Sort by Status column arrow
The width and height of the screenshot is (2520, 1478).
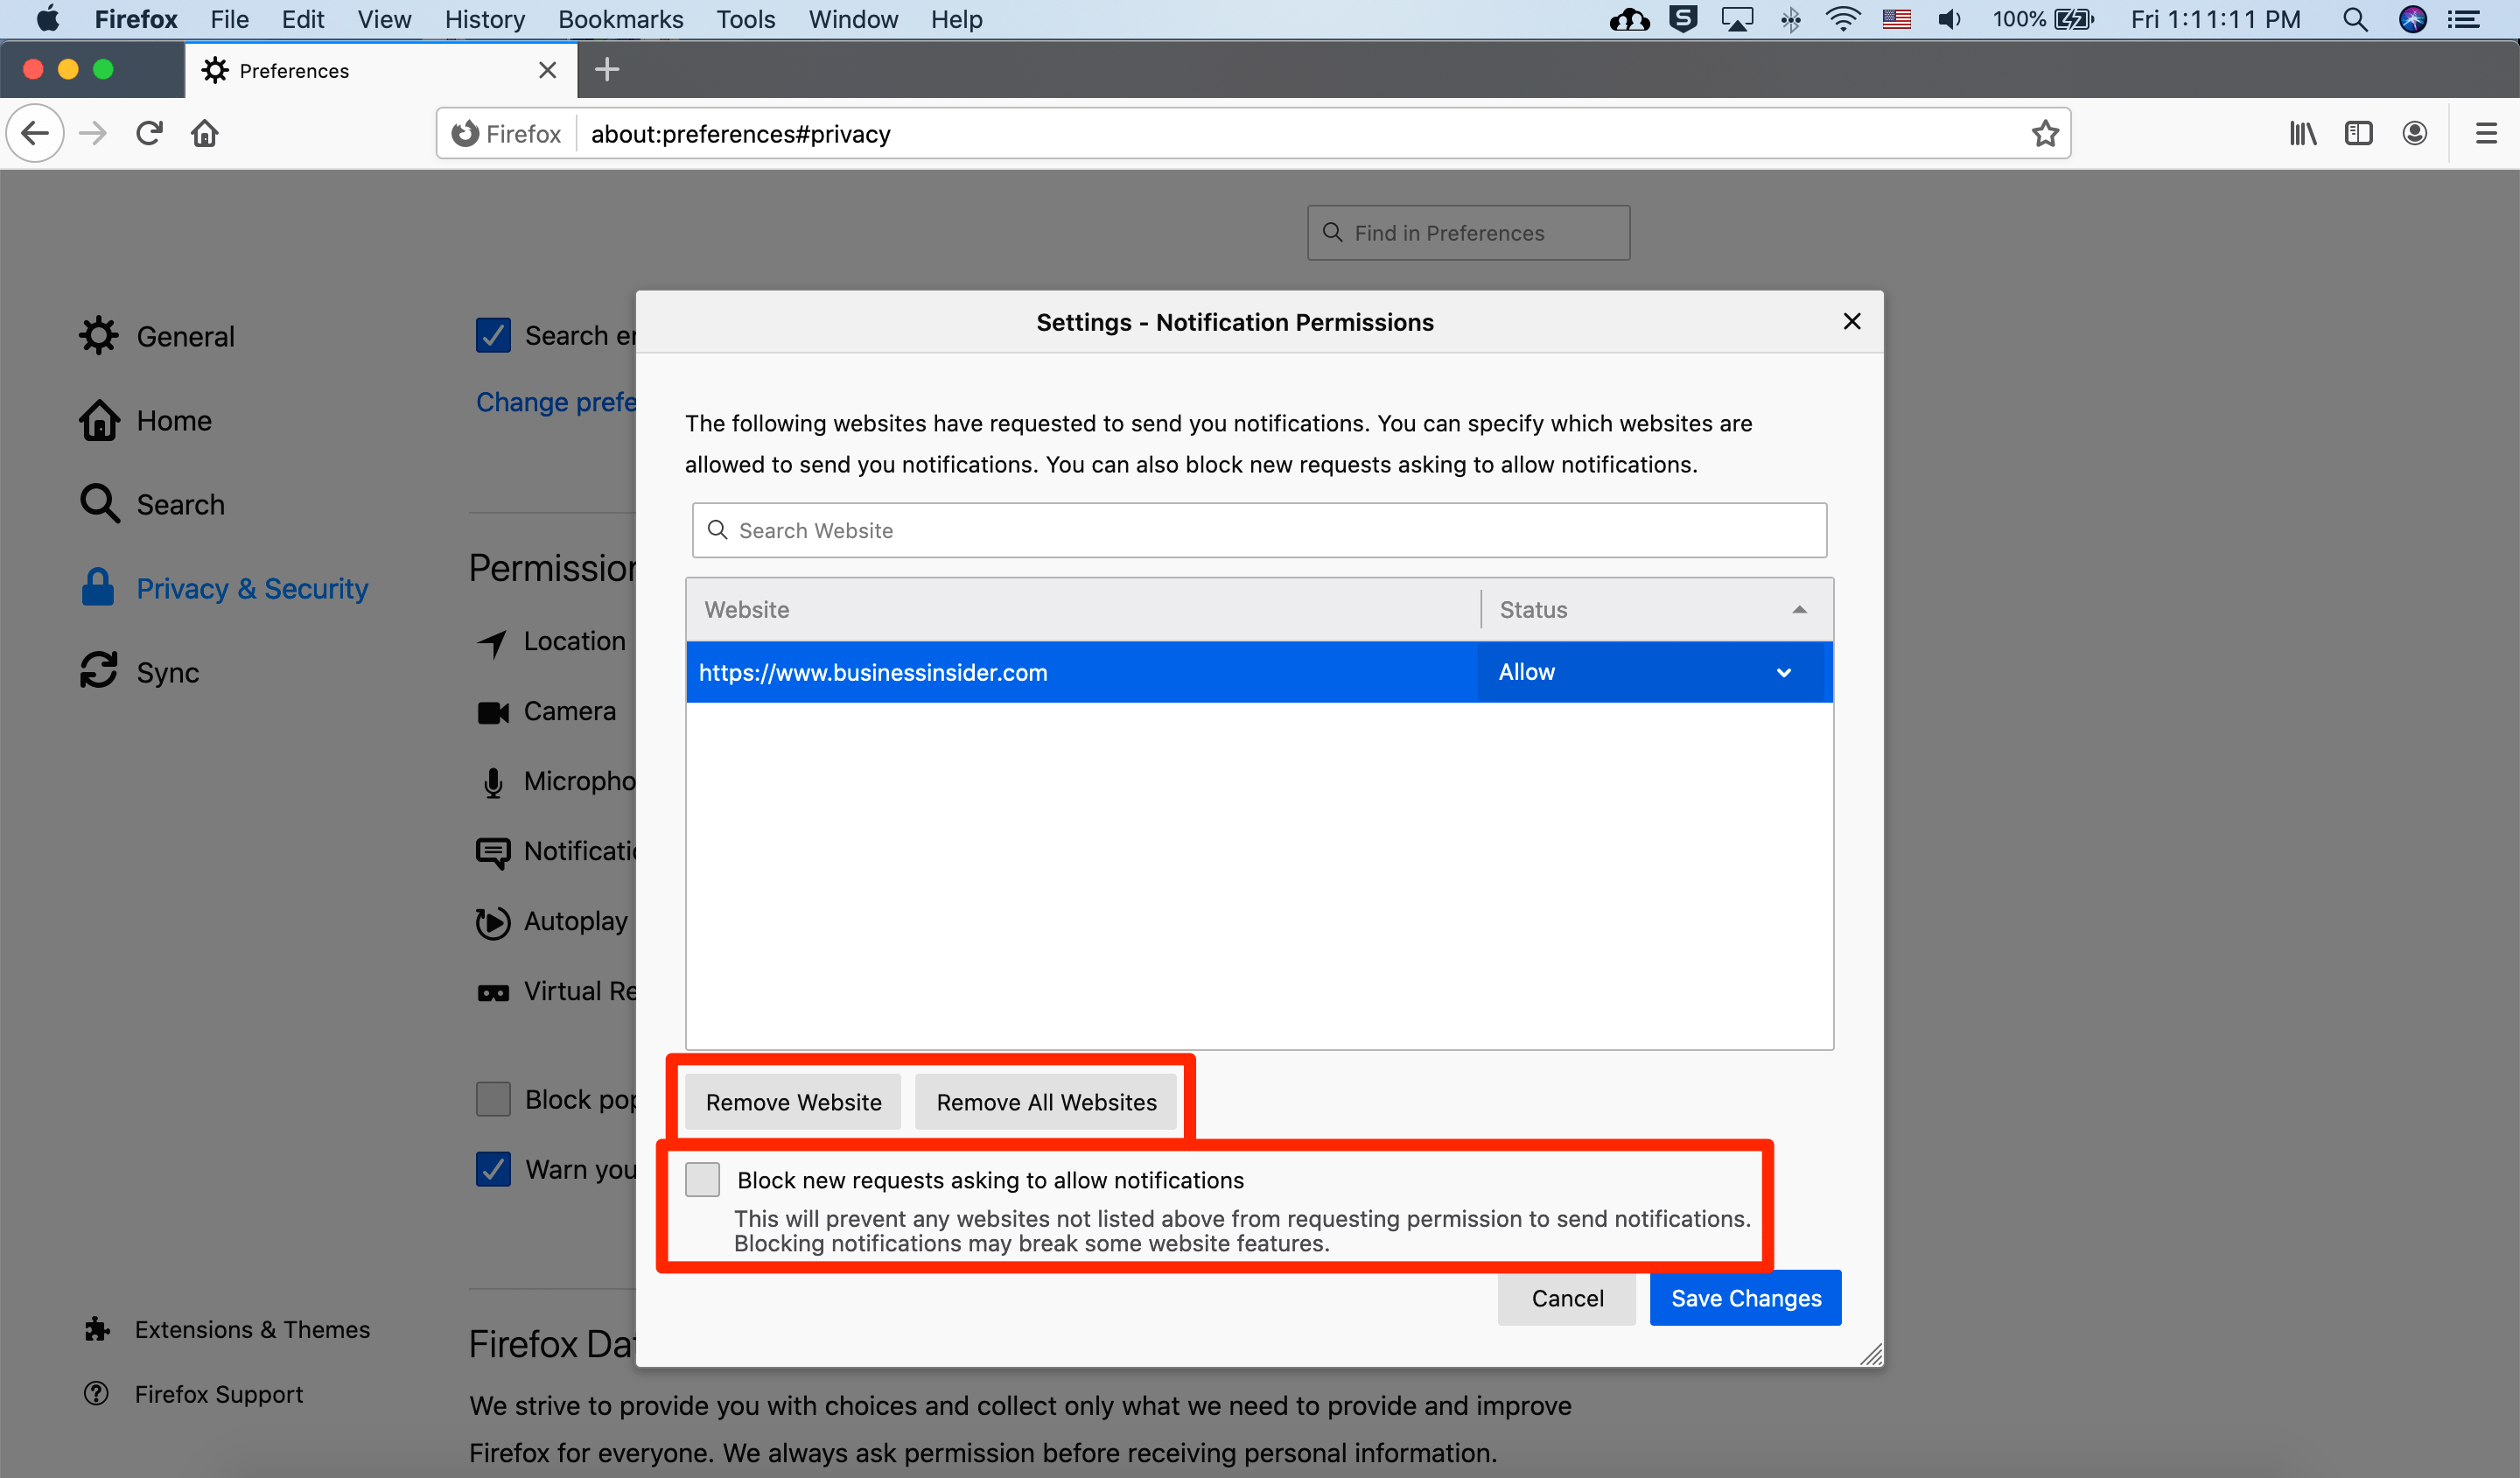click(1799, 609)
